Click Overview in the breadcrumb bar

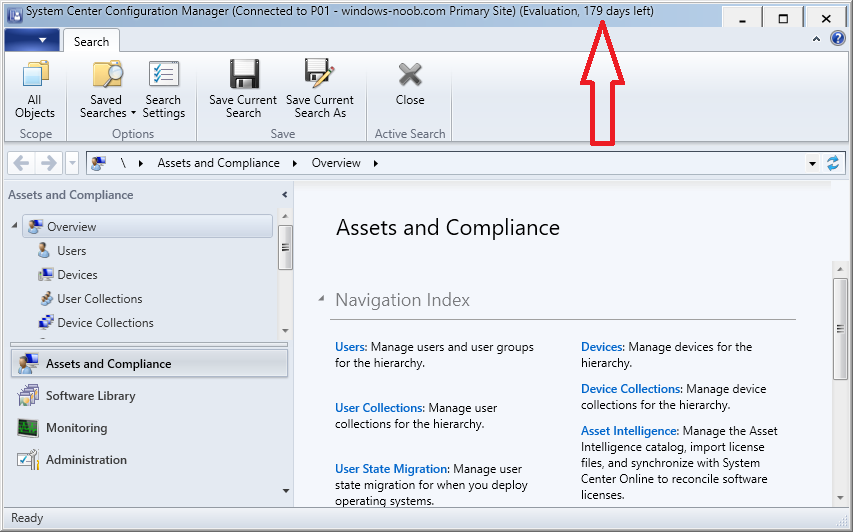point(336,163)
